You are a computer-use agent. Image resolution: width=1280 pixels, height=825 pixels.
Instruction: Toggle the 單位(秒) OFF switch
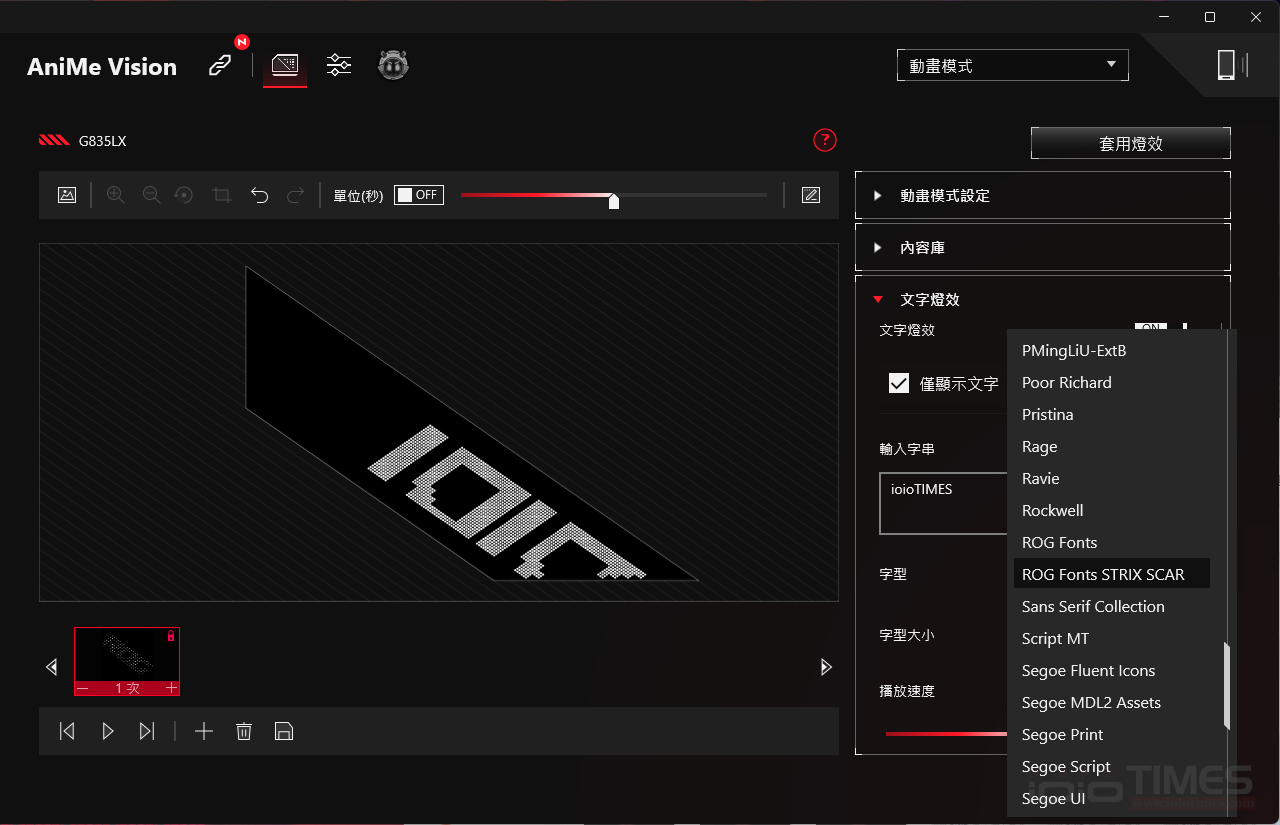coord(419,195)
